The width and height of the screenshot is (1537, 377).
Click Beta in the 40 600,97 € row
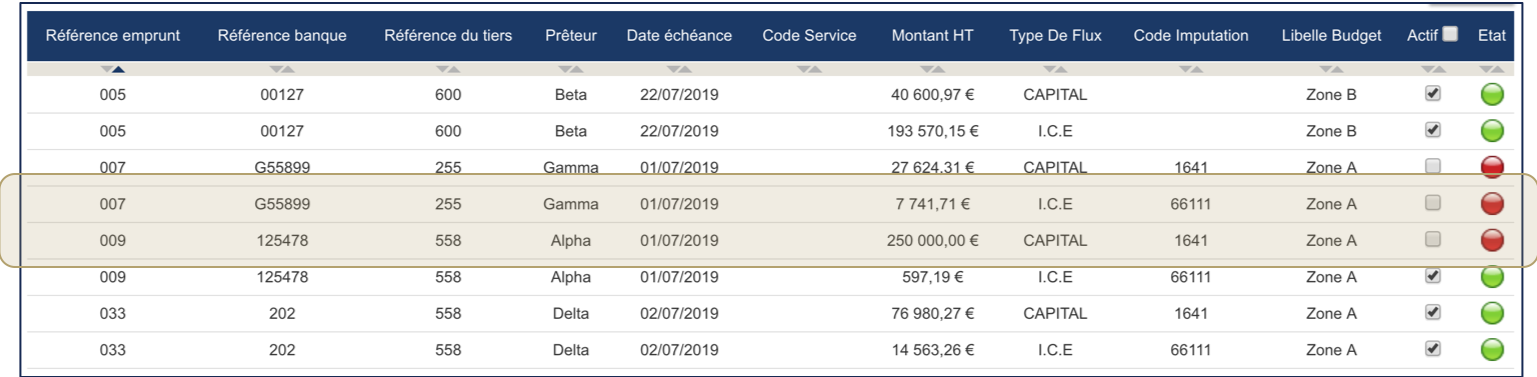pos(571,95)
